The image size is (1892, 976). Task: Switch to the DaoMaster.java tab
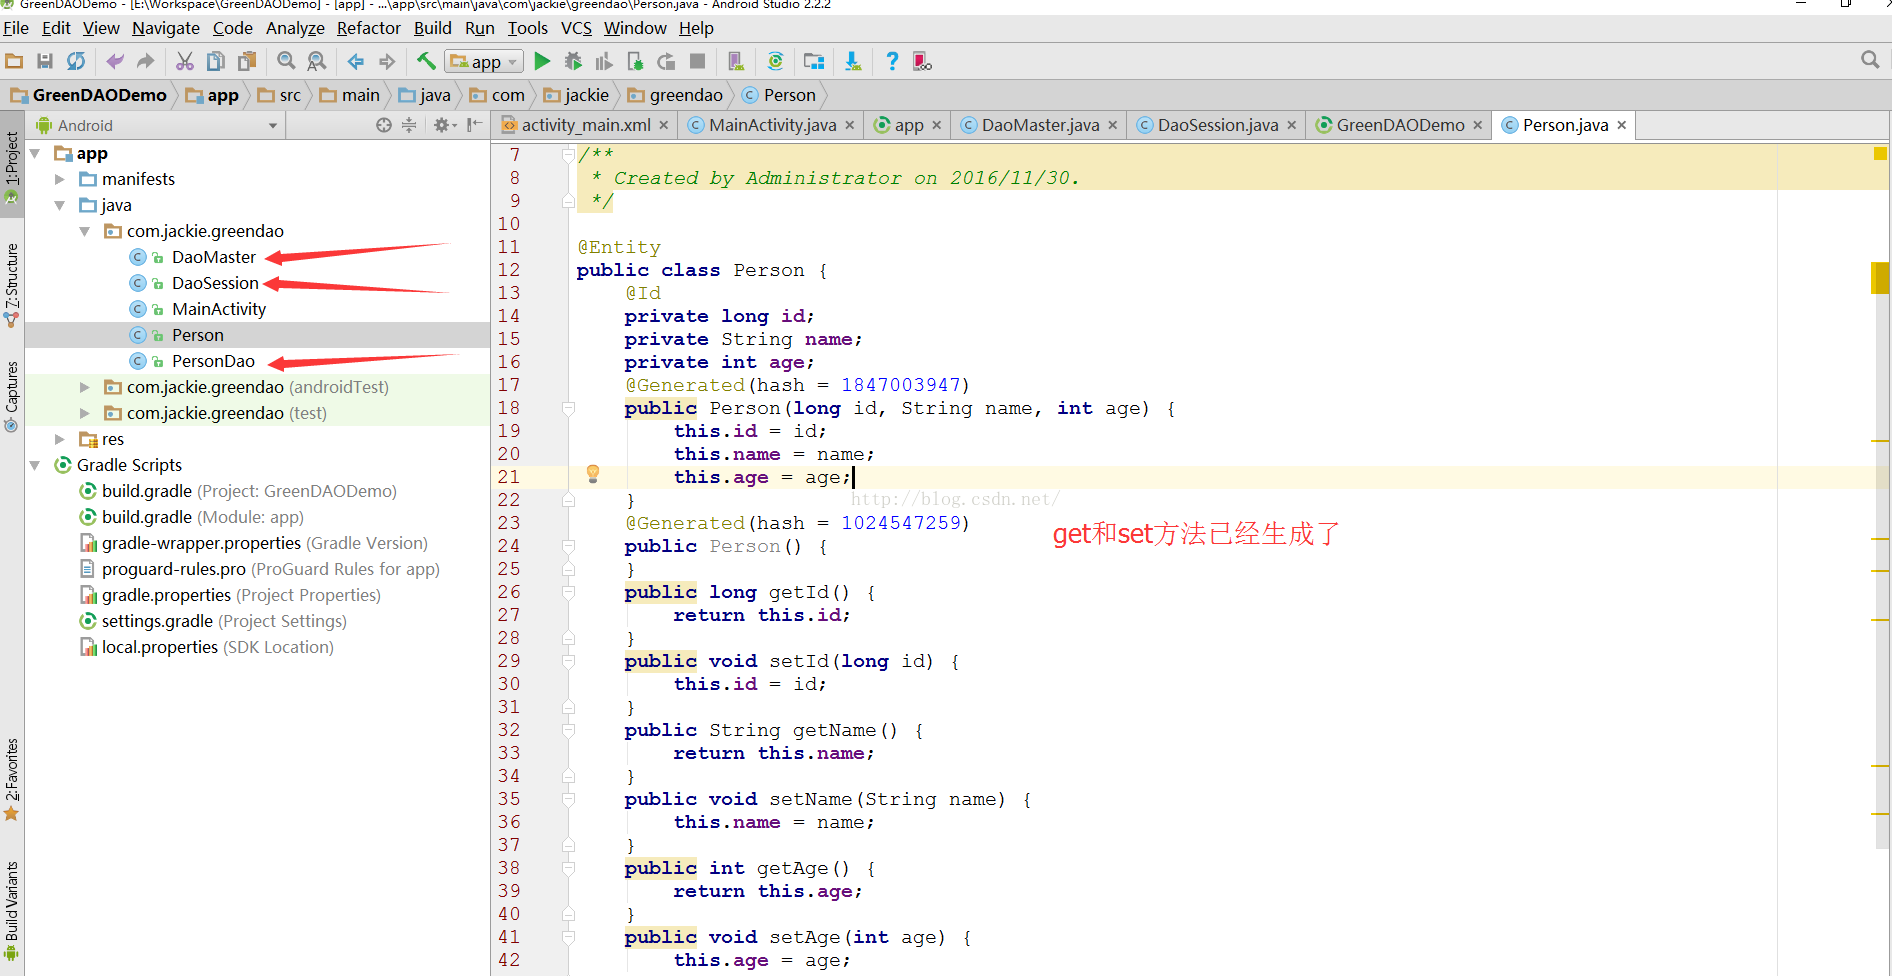coord(1040,125)
